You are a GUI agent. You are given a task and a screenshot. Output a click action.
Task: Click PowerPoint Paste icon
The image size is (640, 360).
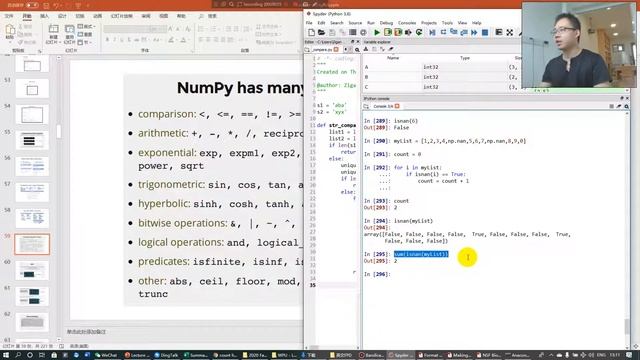tap(10, 31)
